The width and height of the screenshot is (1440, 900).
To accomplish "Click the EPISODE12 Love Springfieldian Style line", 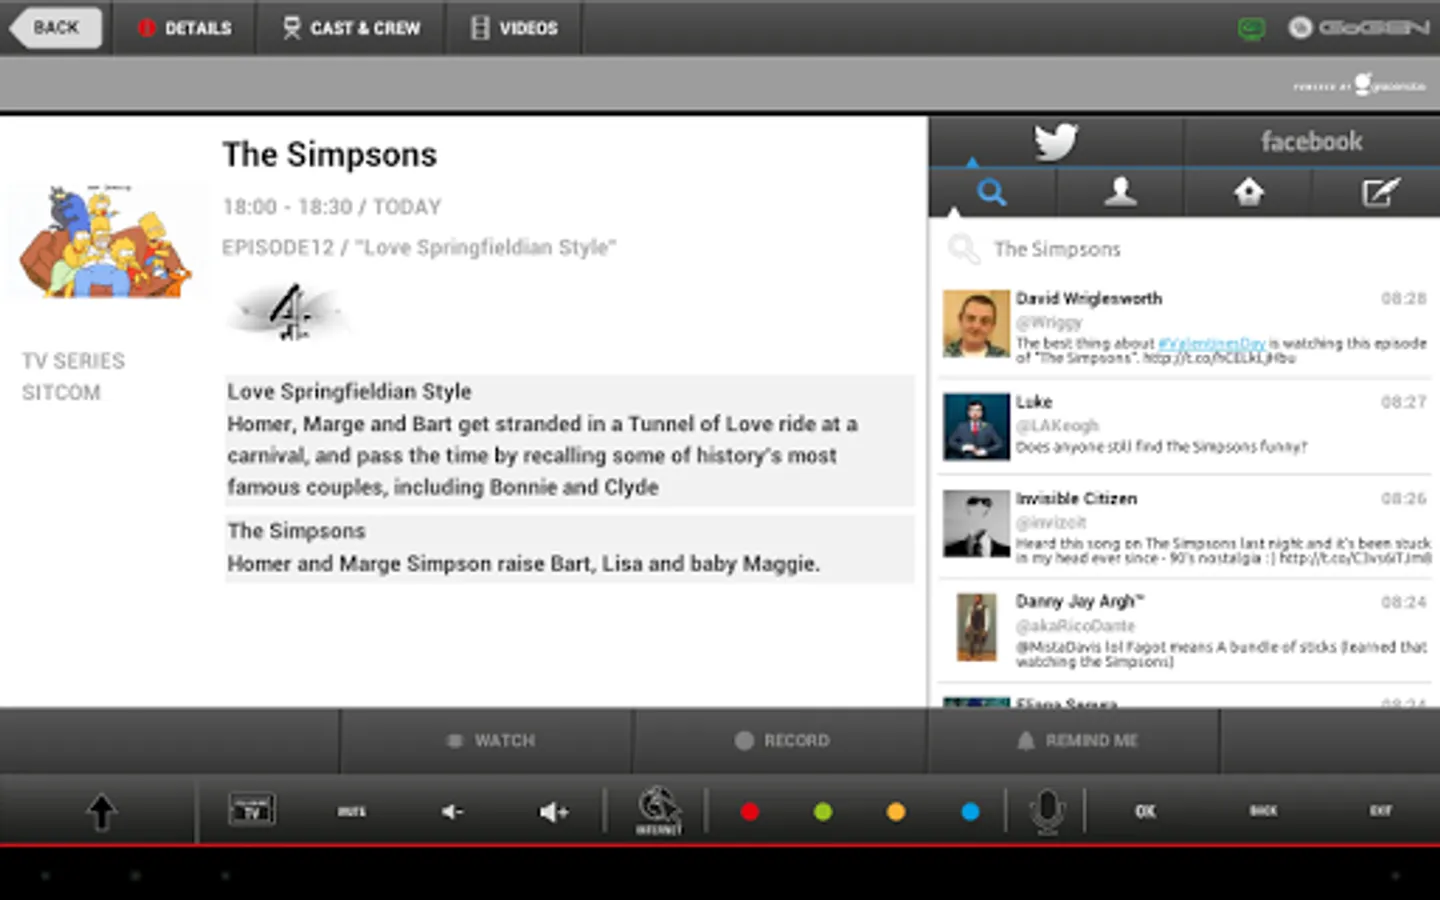I will pos(419,247).
